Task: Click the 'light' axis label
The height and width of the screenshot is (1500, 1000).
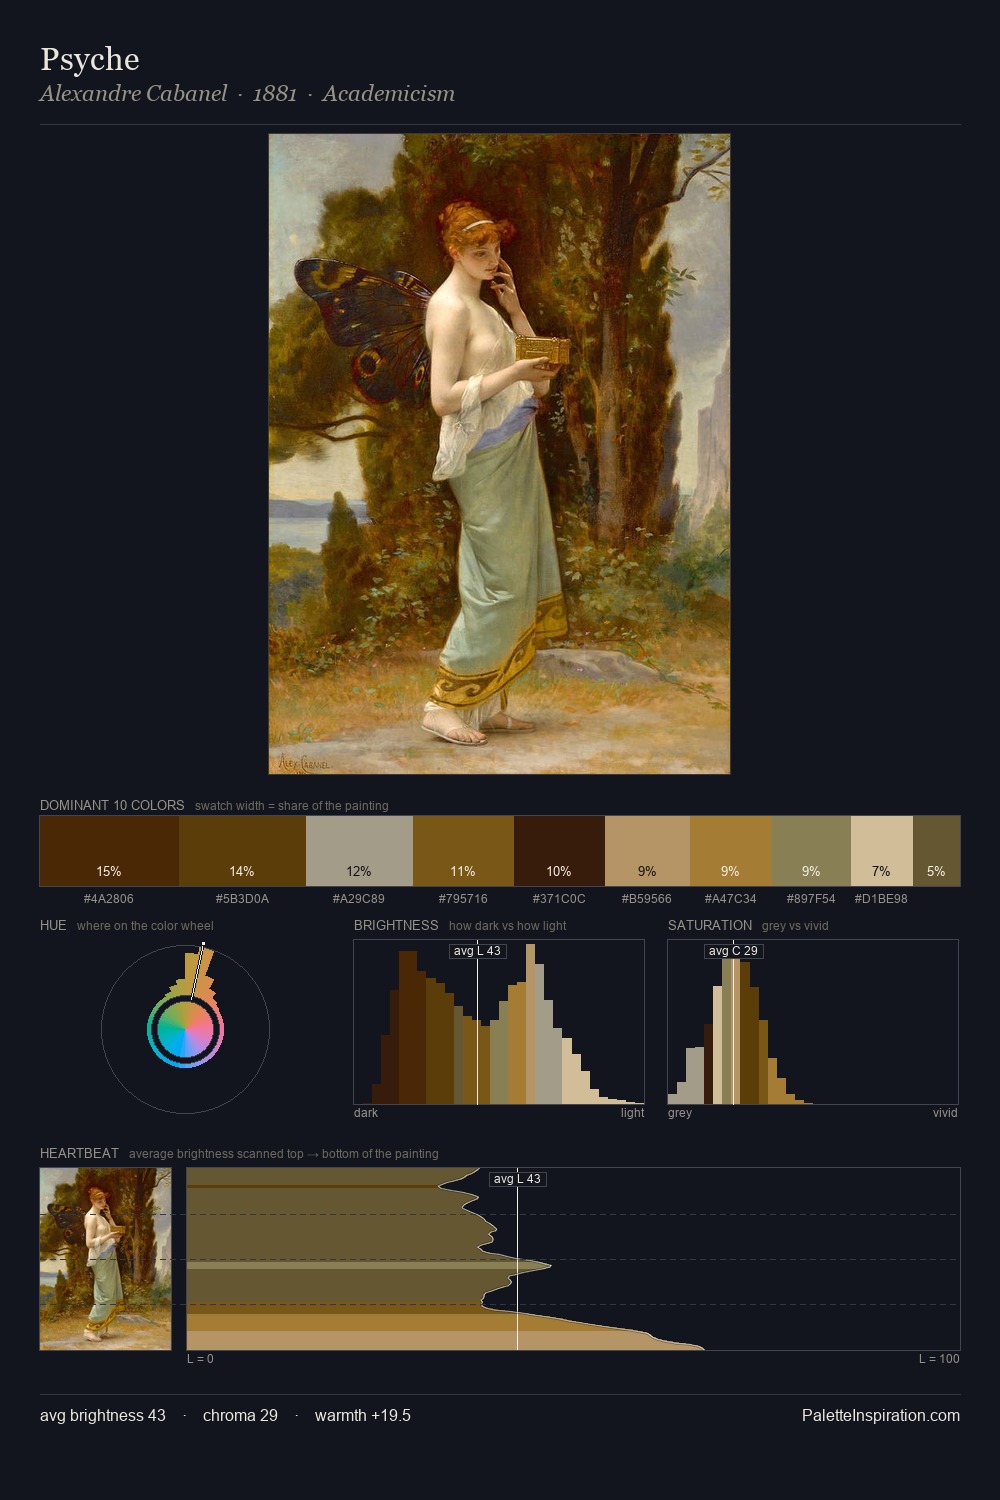Action: (632, 1113)
